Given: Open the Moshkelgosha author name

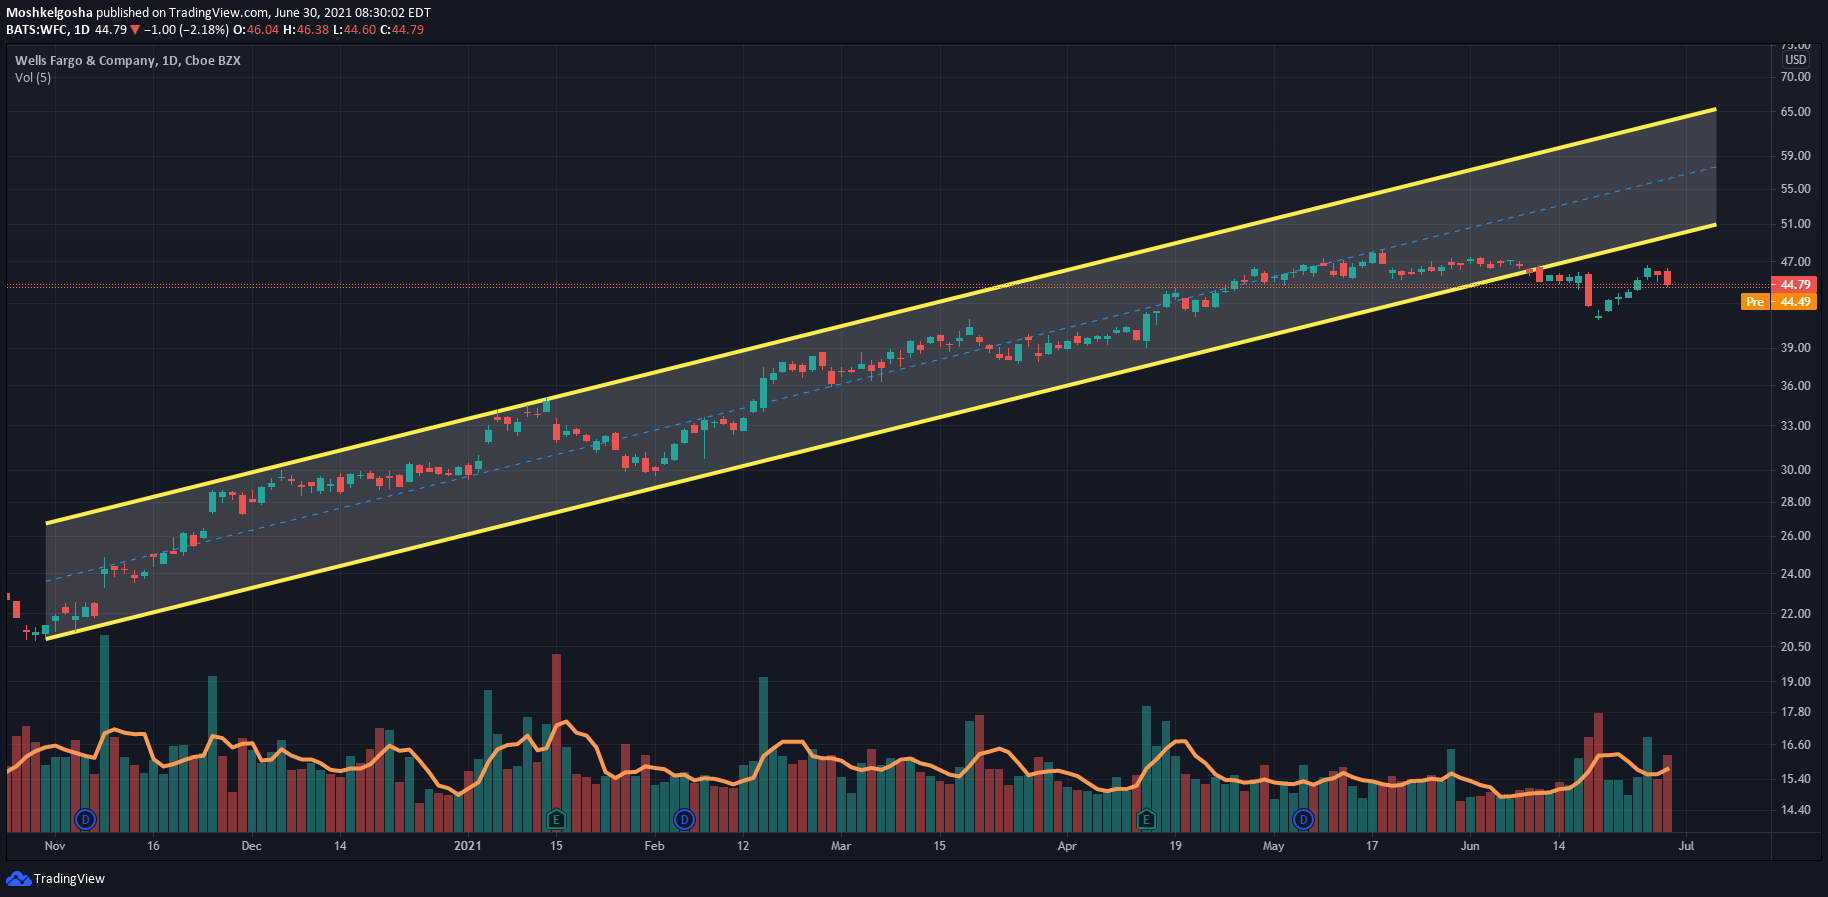Looking at the screenshot, I should [49, 13].
